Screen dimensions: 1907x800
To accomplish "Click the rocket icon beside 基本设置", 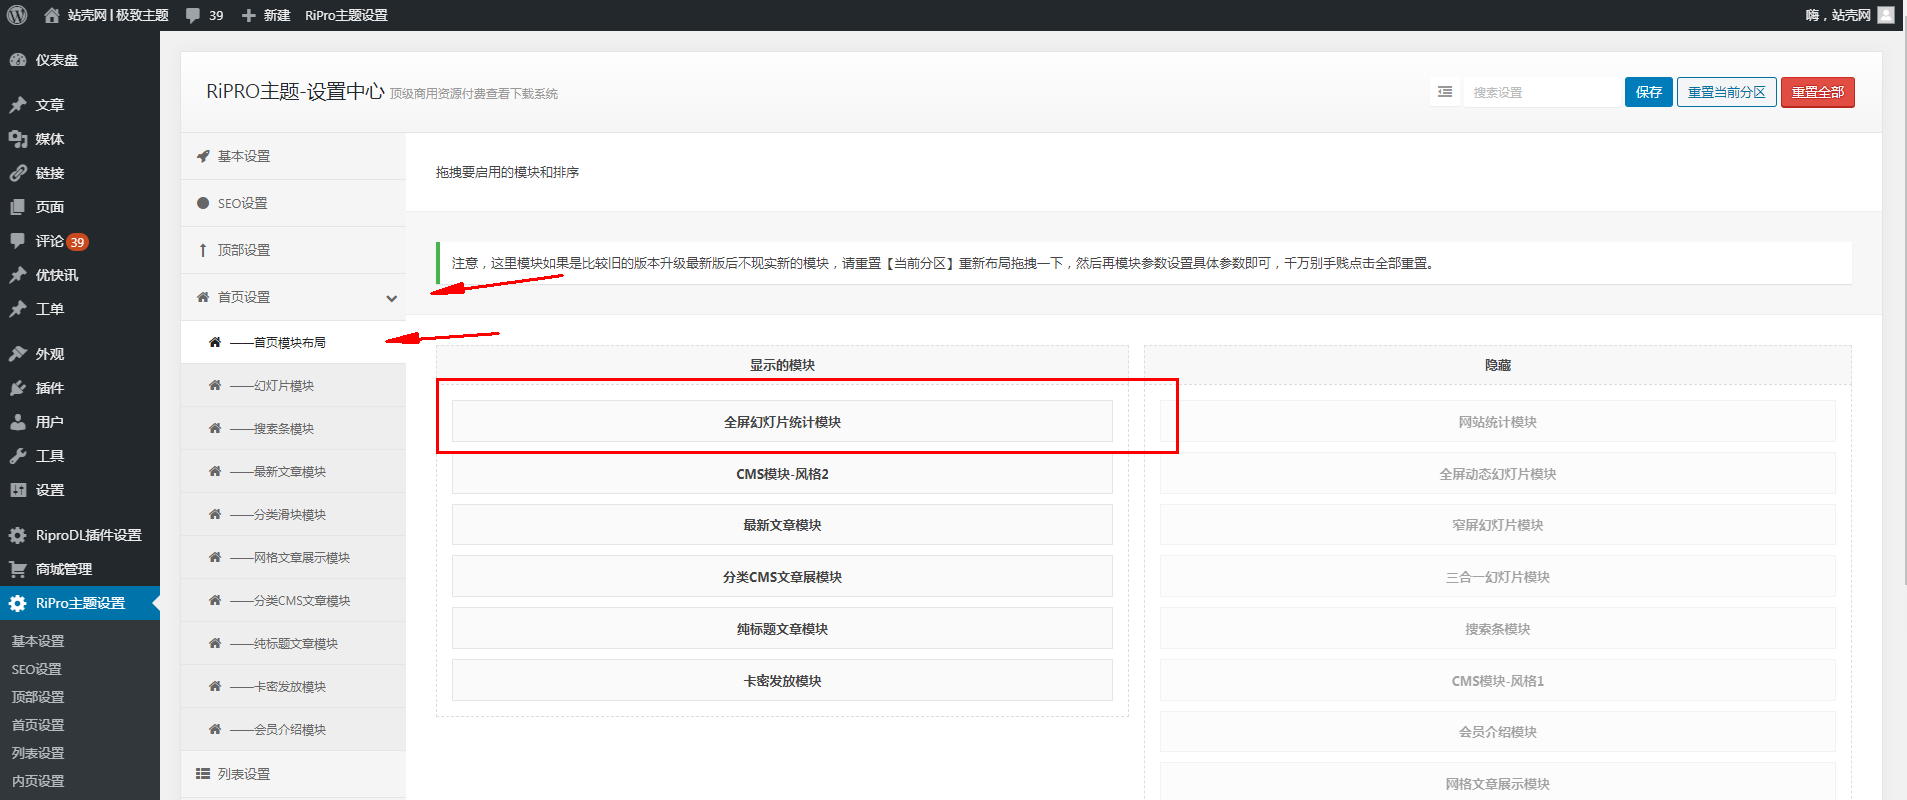I will pyautogui.click(x=203, y=156).
